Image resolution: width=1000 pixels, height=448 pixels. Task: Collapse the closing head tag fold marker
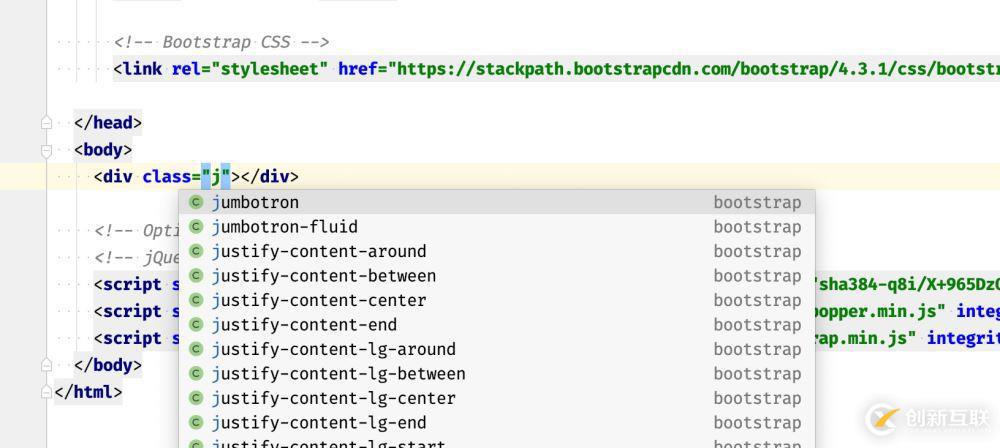coord(46,123)
